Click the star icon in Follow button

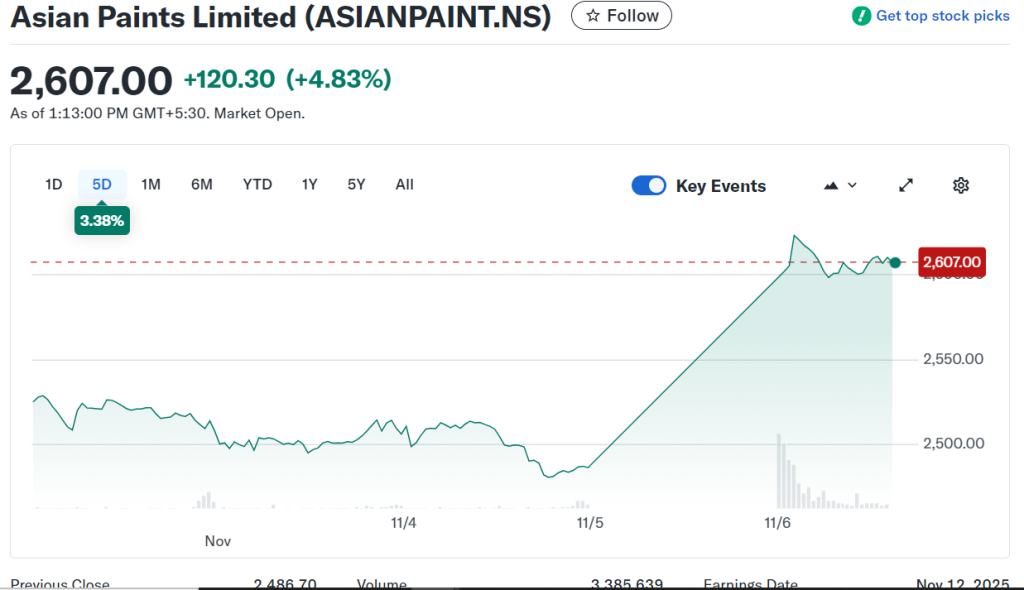click(x=592, y=15)
